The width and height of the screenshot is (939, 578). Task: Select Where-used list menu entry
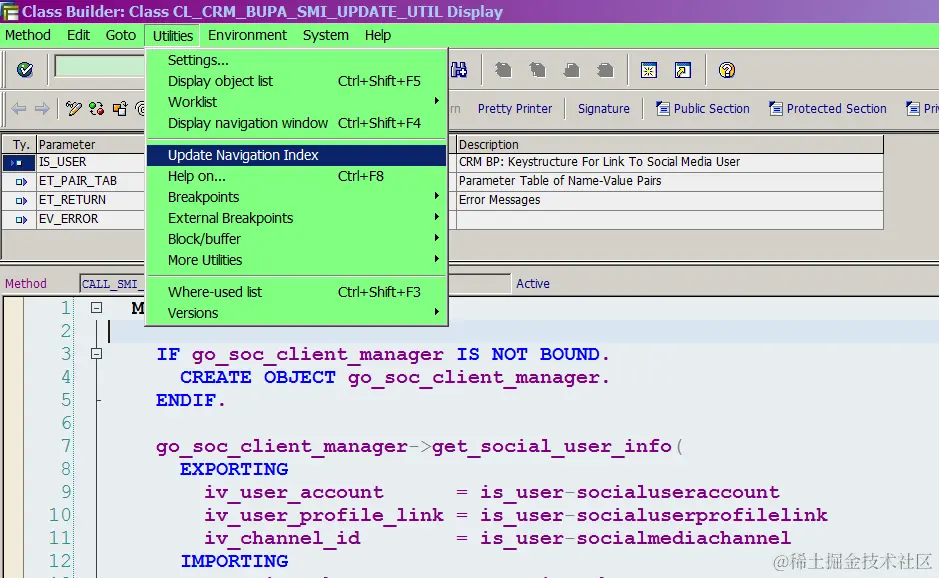[x=296, y=292]
